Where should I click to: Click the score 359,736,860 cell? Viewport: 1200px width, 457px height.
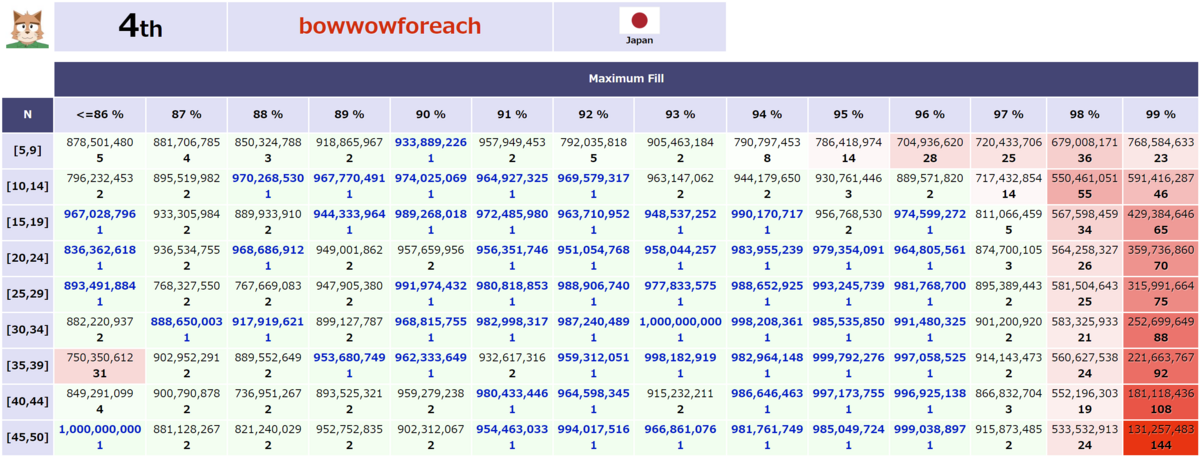click(x=1160, y=258)
